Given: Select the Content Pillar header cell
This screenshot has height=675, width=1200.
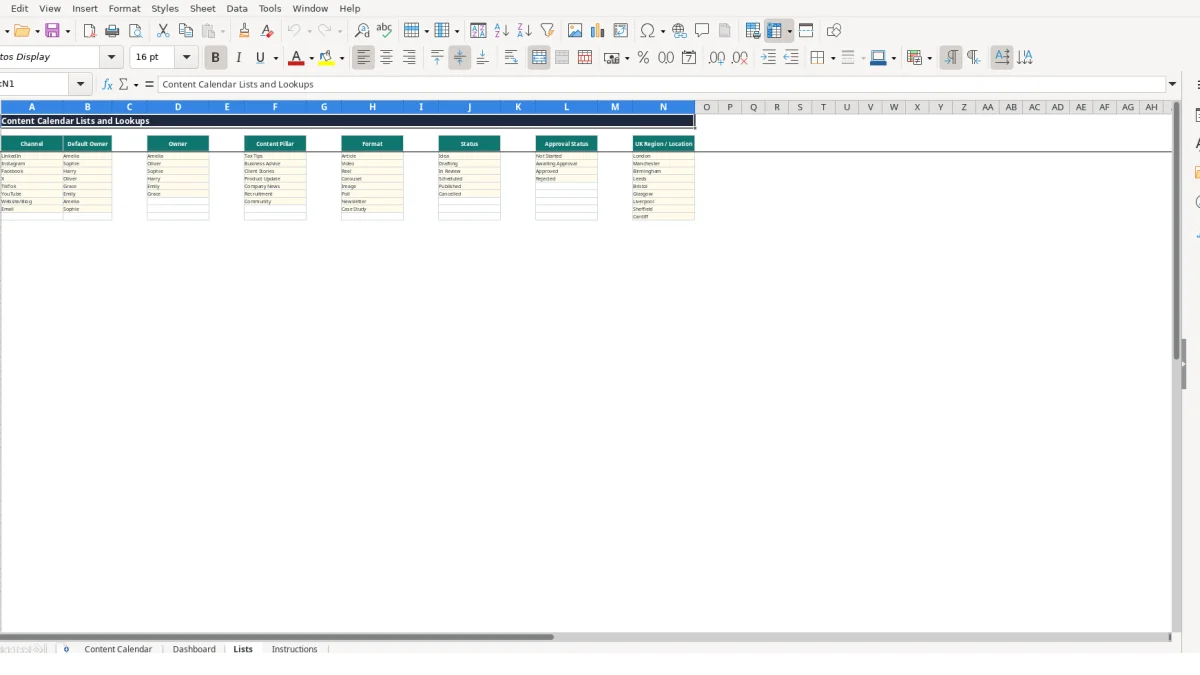Looking at the screenshot, I should click(x=275, y=143).
